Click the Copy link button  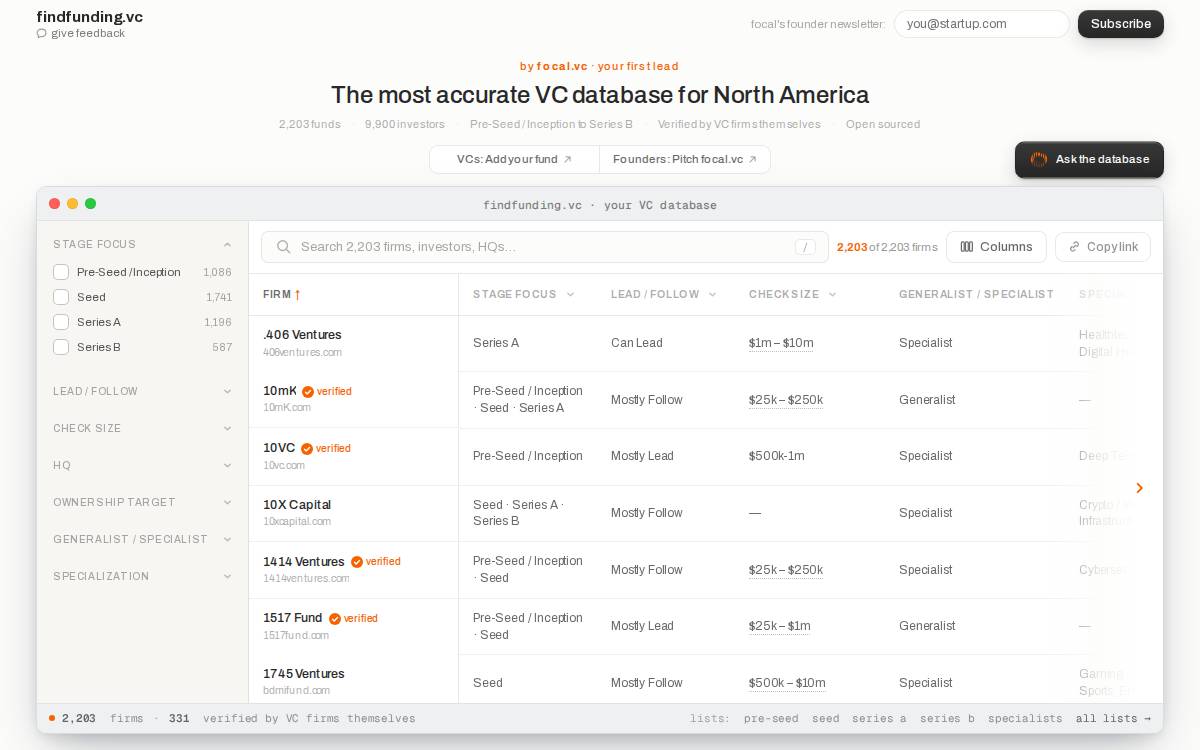click(1103, 247)
